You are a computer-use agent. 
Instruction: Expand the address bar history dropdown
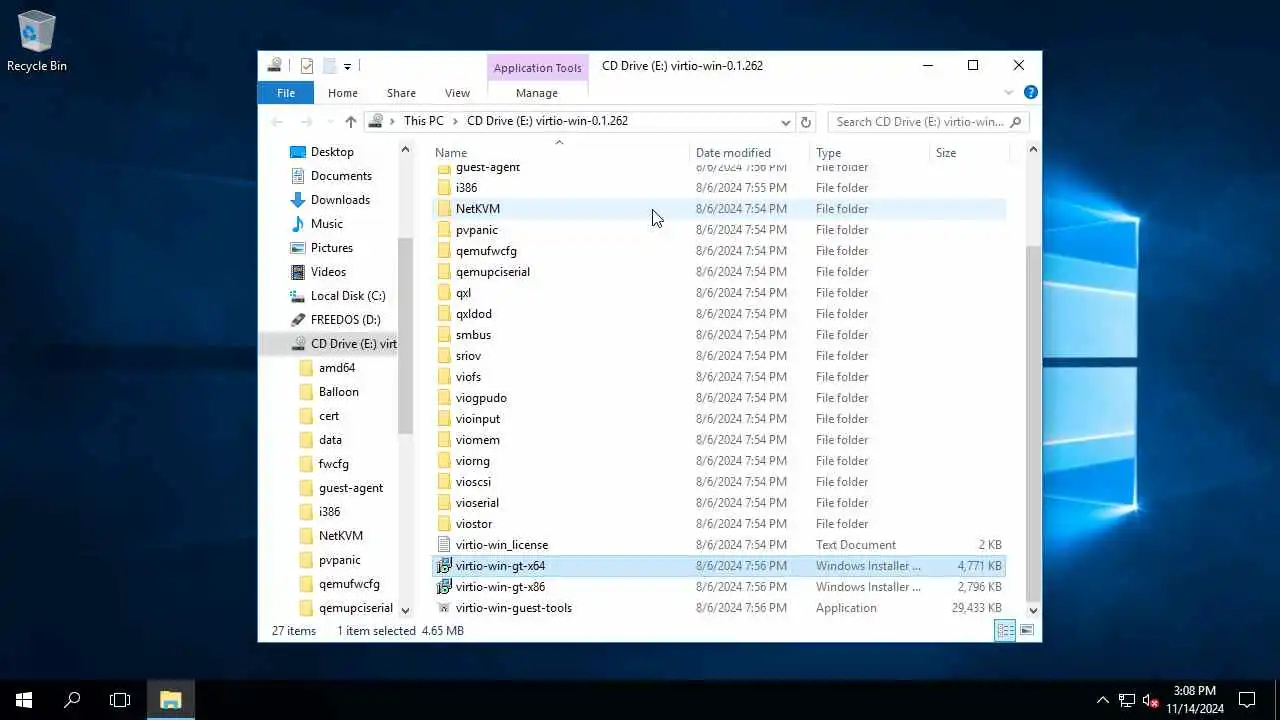785,122
